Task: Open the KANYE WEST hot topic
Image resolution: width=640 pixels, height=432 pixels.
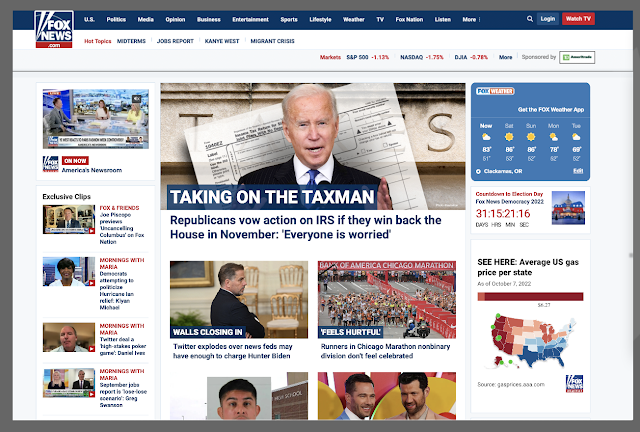Action: [x=222, y=41]
